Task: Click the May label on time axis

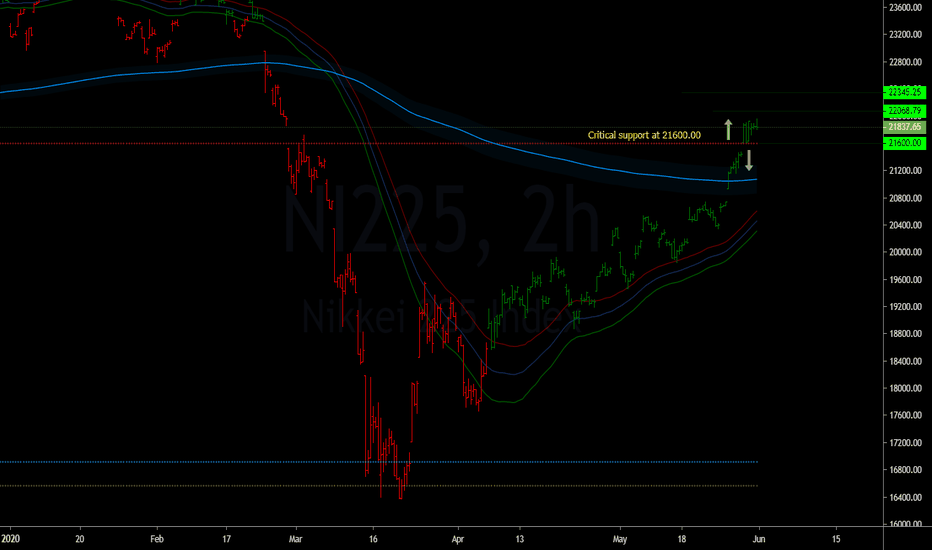Action: (x=619, y=539)
